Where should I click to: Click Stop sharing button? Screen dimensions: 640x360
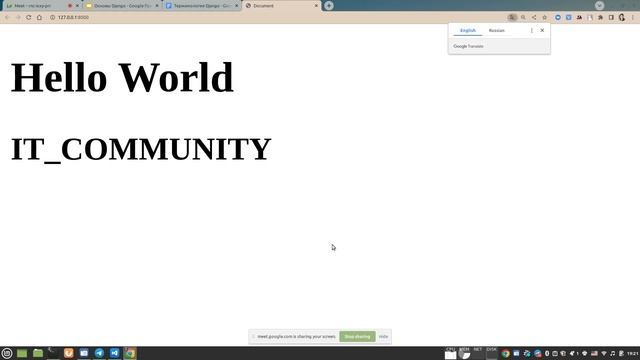(x=357, y=337)
